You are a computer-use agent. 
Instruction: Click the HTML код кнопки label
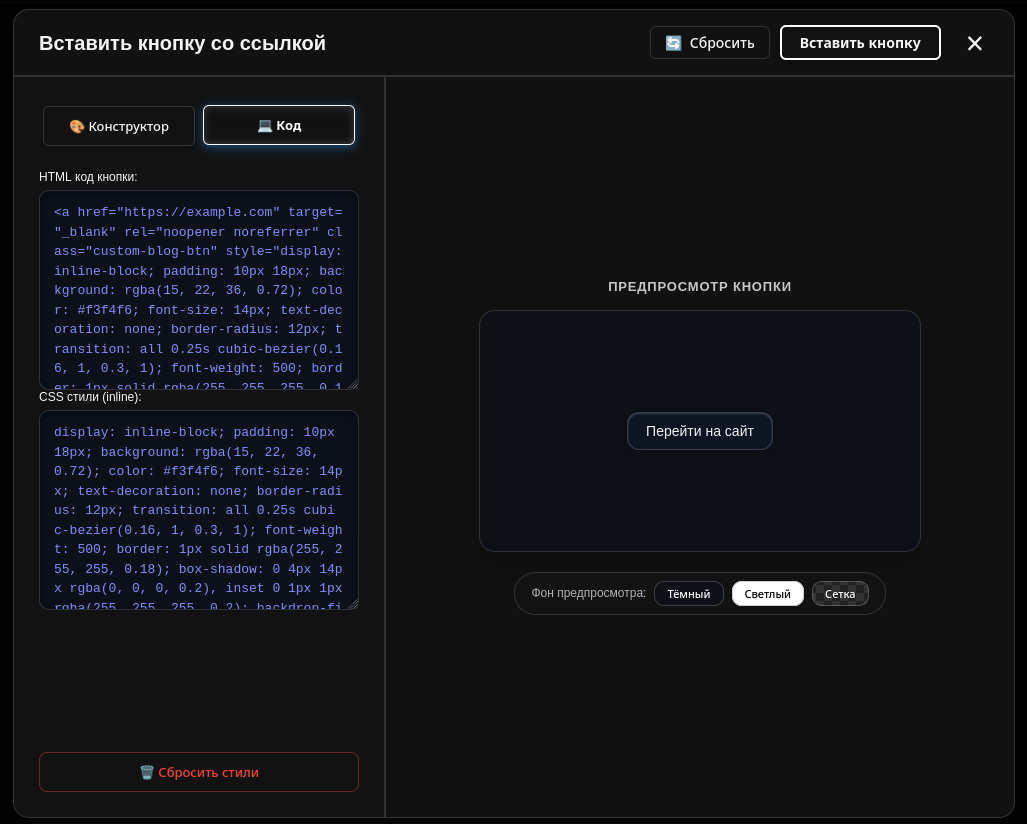(x=88, y=177)
